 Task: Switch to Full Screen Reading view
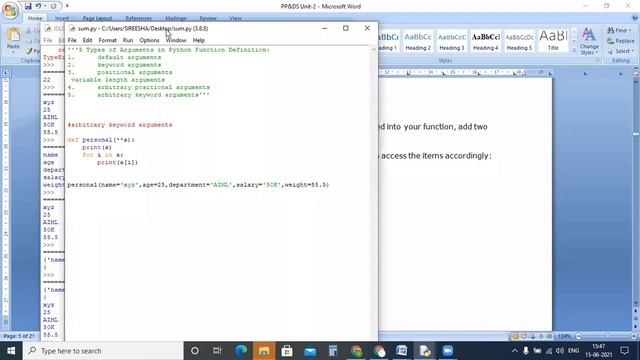(x=524, y=336)
